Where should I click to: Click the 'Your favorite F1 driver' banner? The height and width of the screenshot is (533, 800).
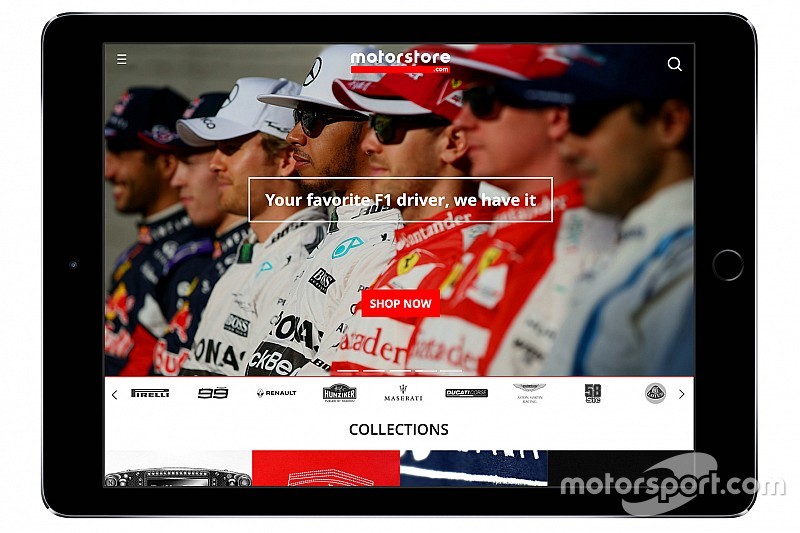click(401, 200)
